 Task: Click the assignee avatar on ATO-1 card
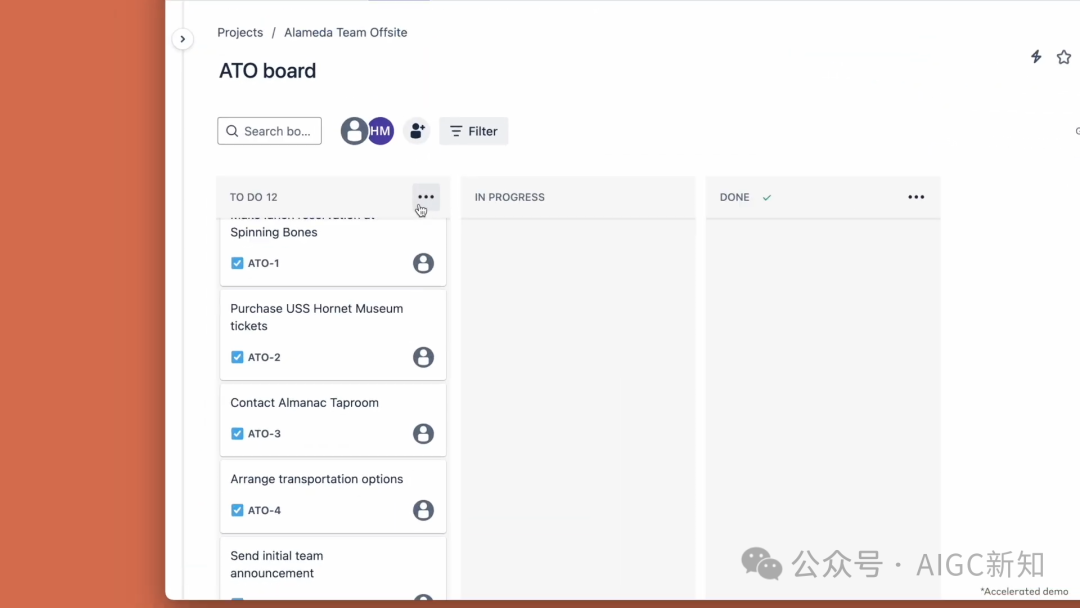coord(424,263)
